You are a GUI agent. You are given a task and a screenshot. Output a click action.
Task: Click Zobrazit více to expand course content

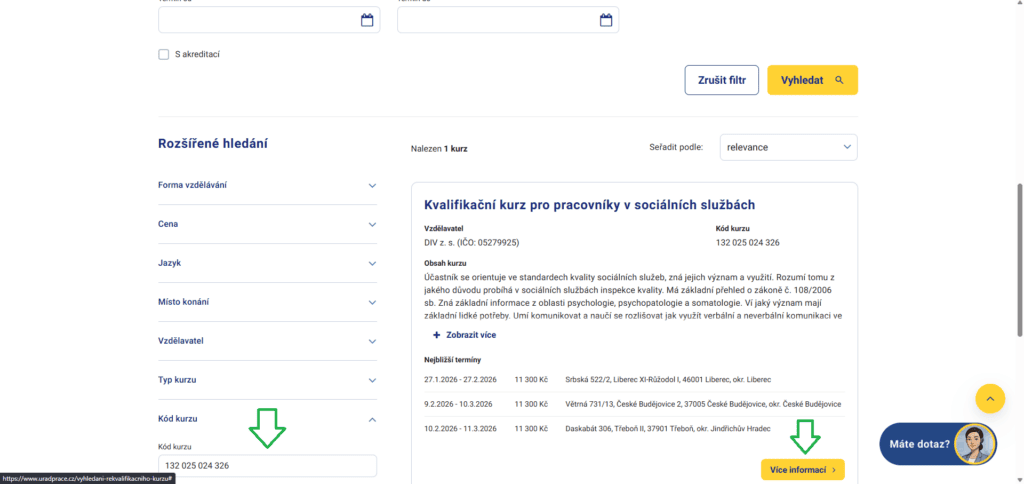tap(464, 335)
